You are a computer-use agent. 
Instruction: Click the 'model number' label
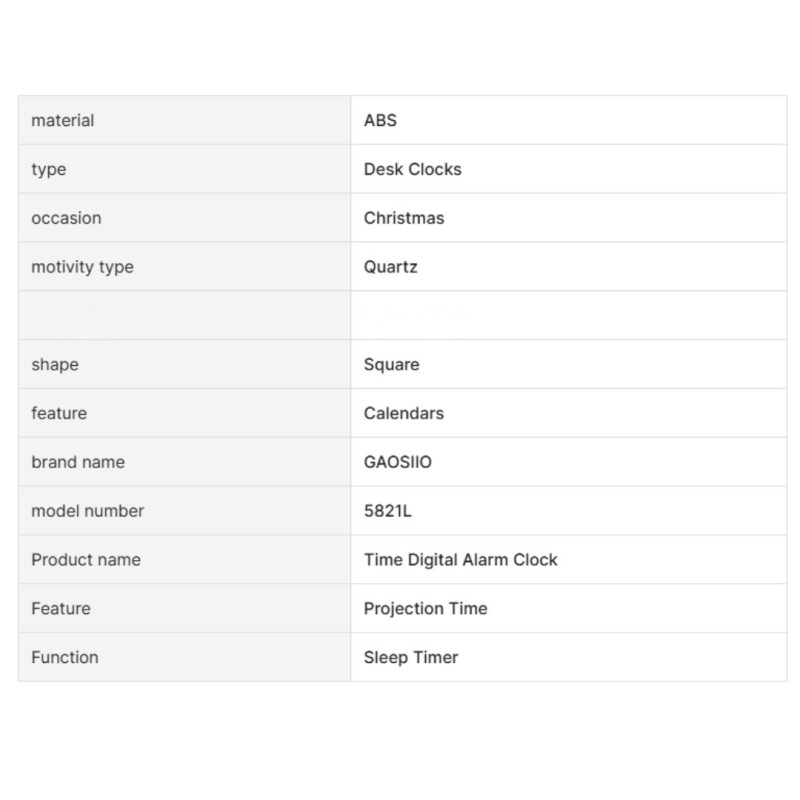tap(88, 511)
